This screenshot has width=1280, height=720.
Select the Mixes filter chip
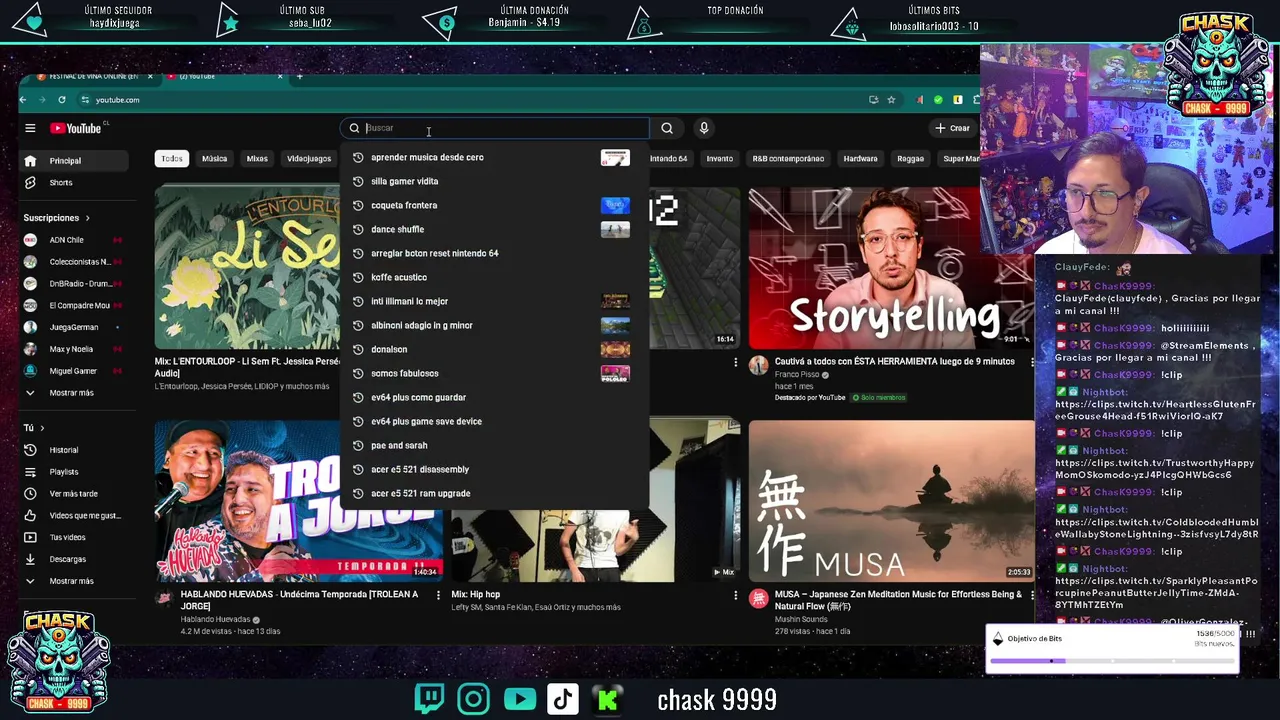point(257,158)
